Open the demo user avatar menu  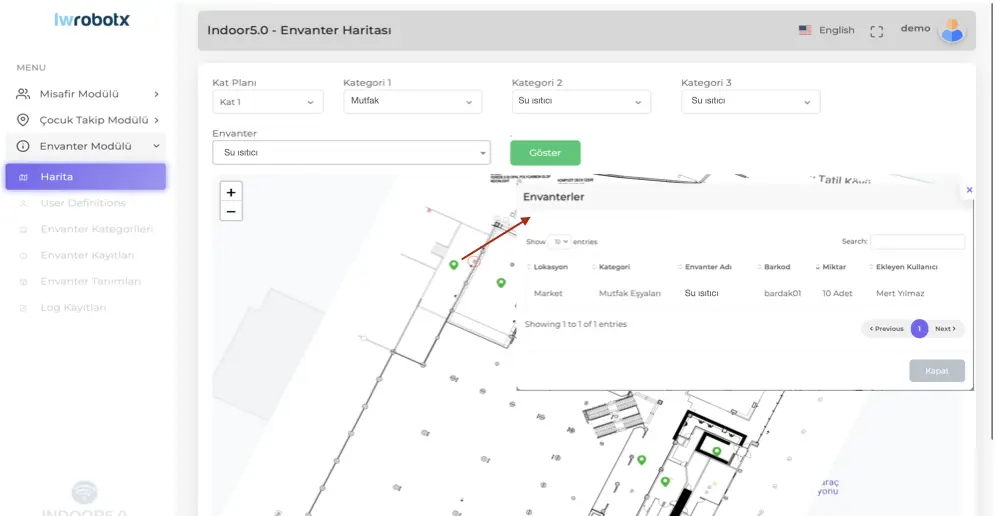(x=951, y=30)
